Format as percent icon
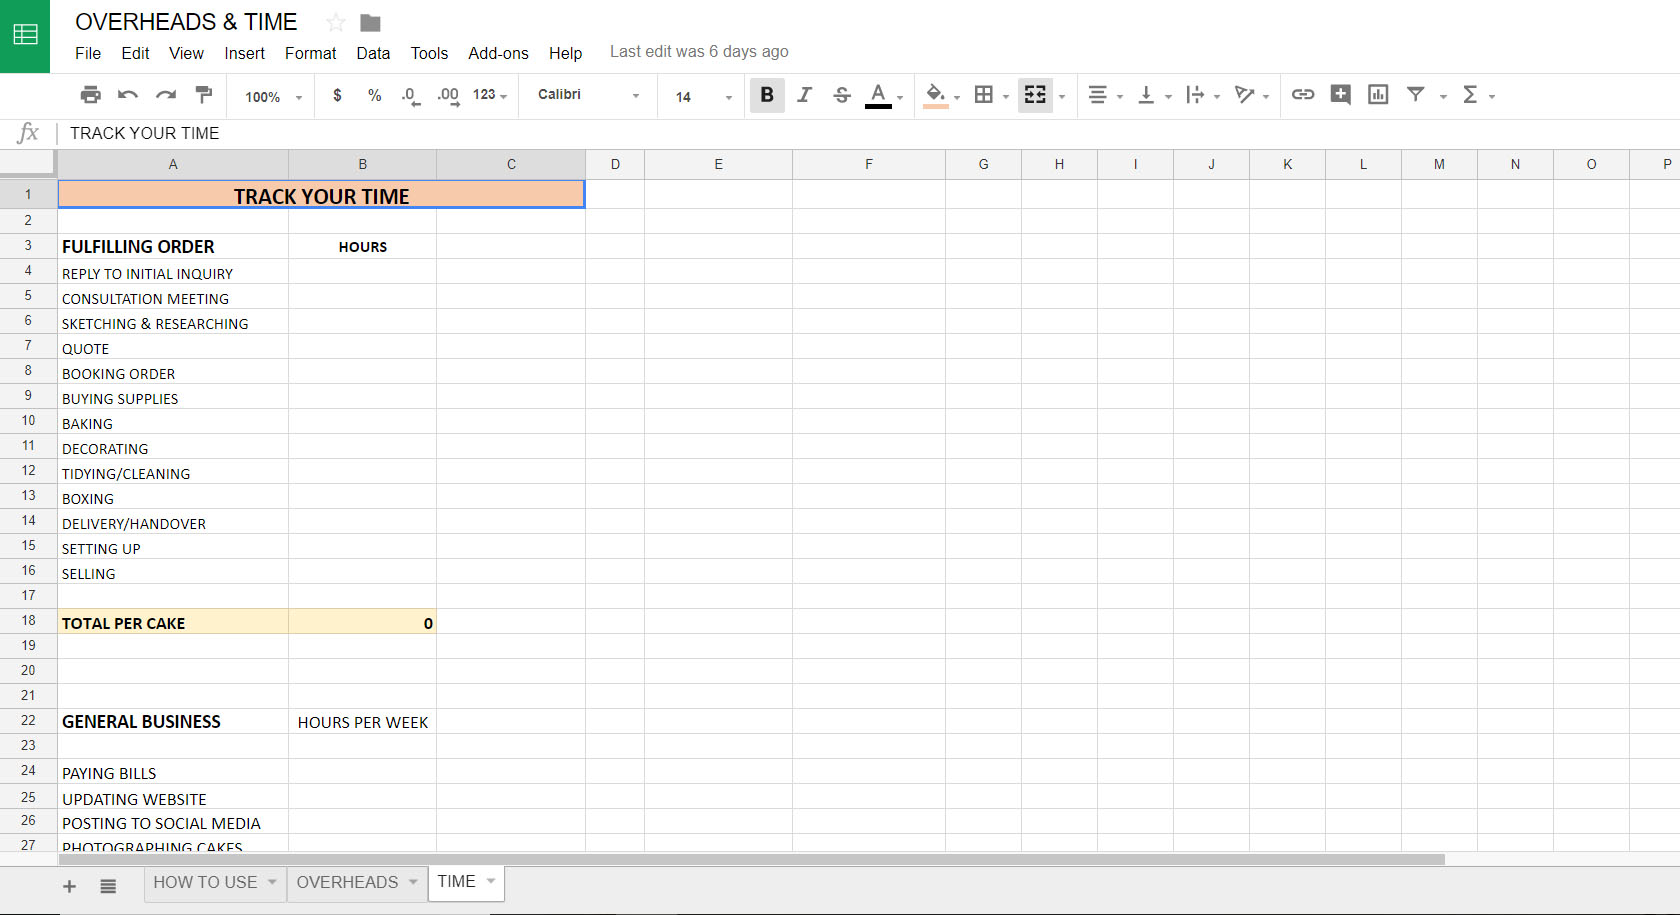1680x915 pixels. (375, 95)
